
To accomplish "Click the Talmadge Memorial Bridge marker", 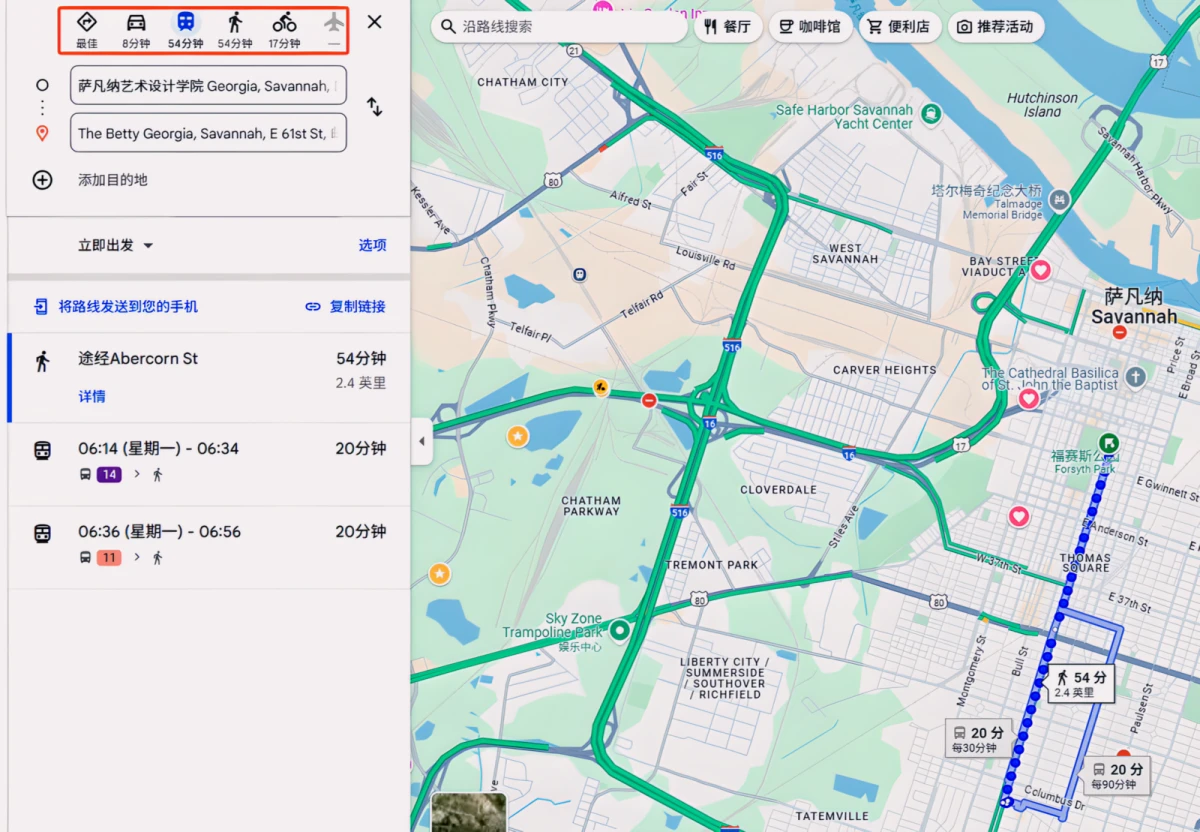I will point(1058,201).
